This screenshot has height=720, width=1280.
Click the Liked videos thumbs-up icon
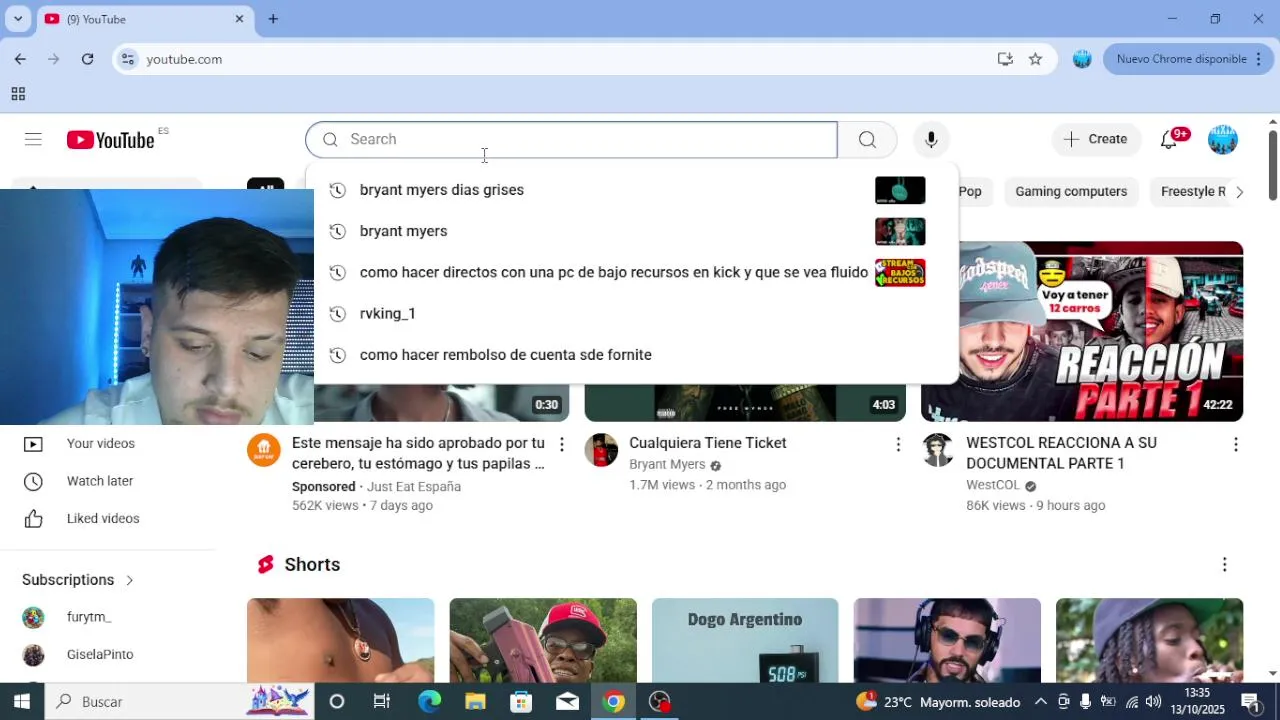pos(33,518)
